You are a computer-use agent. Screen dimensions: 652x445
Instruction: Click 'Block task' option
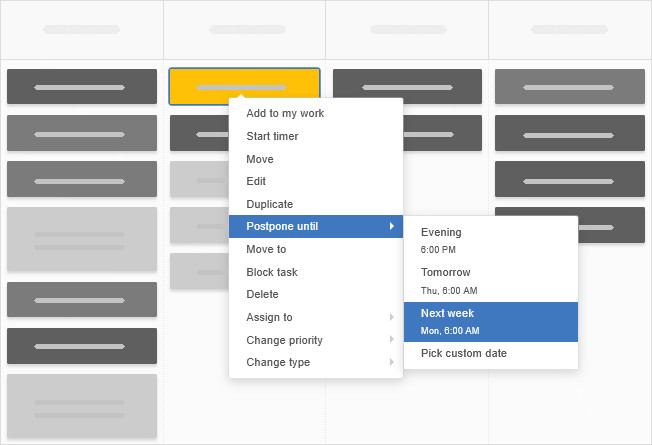pyautogui.click(x=272, y=272)
